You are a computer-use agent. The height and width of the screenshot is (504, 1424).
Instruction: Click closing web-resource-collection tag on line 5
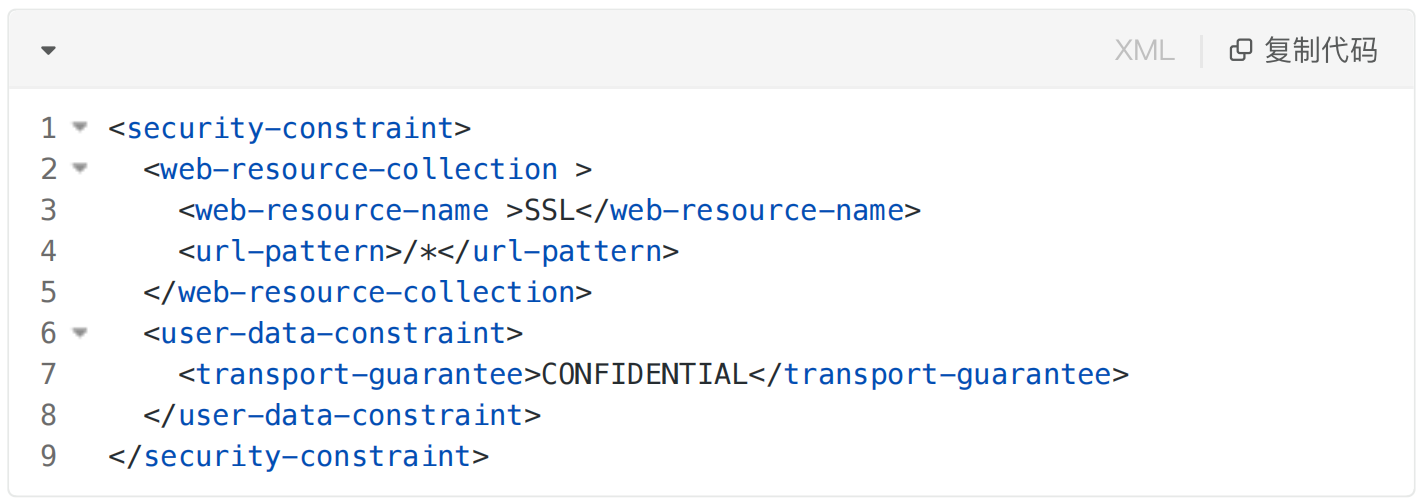point(376,292)
